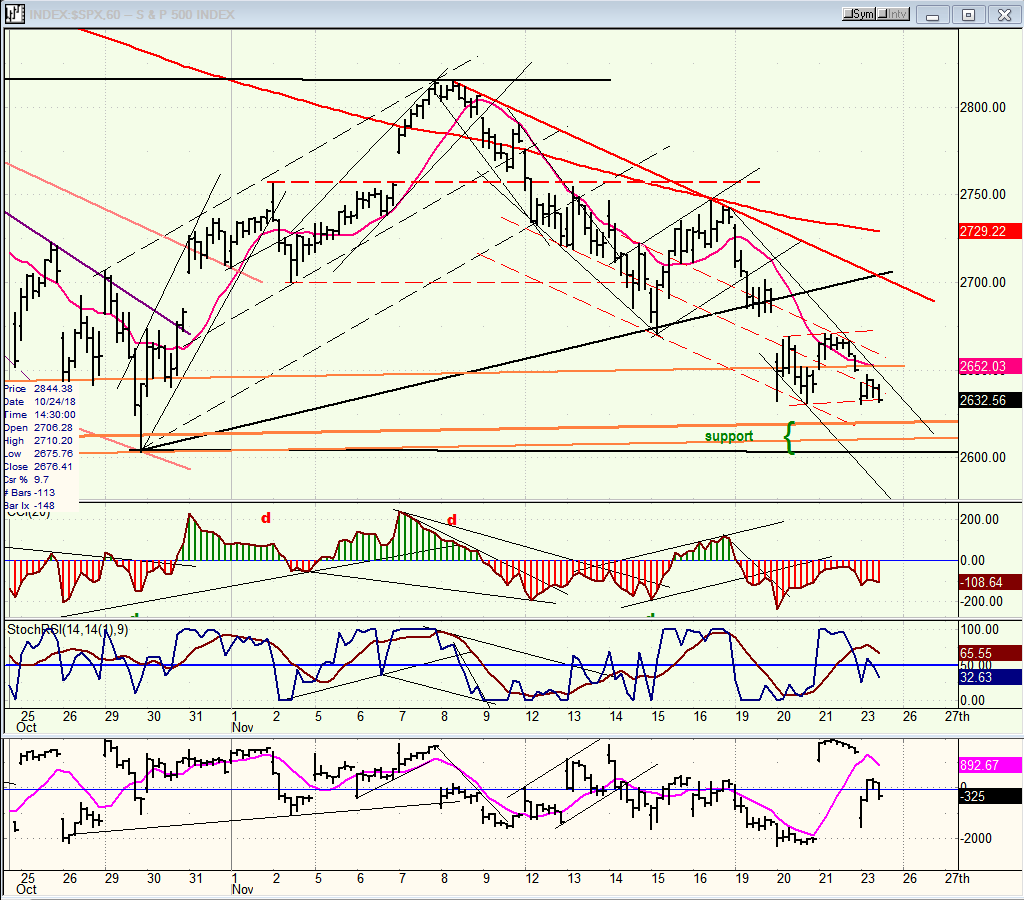
Task: Select first red 'd' marker in CCI pane
Action: pos(266,519)
